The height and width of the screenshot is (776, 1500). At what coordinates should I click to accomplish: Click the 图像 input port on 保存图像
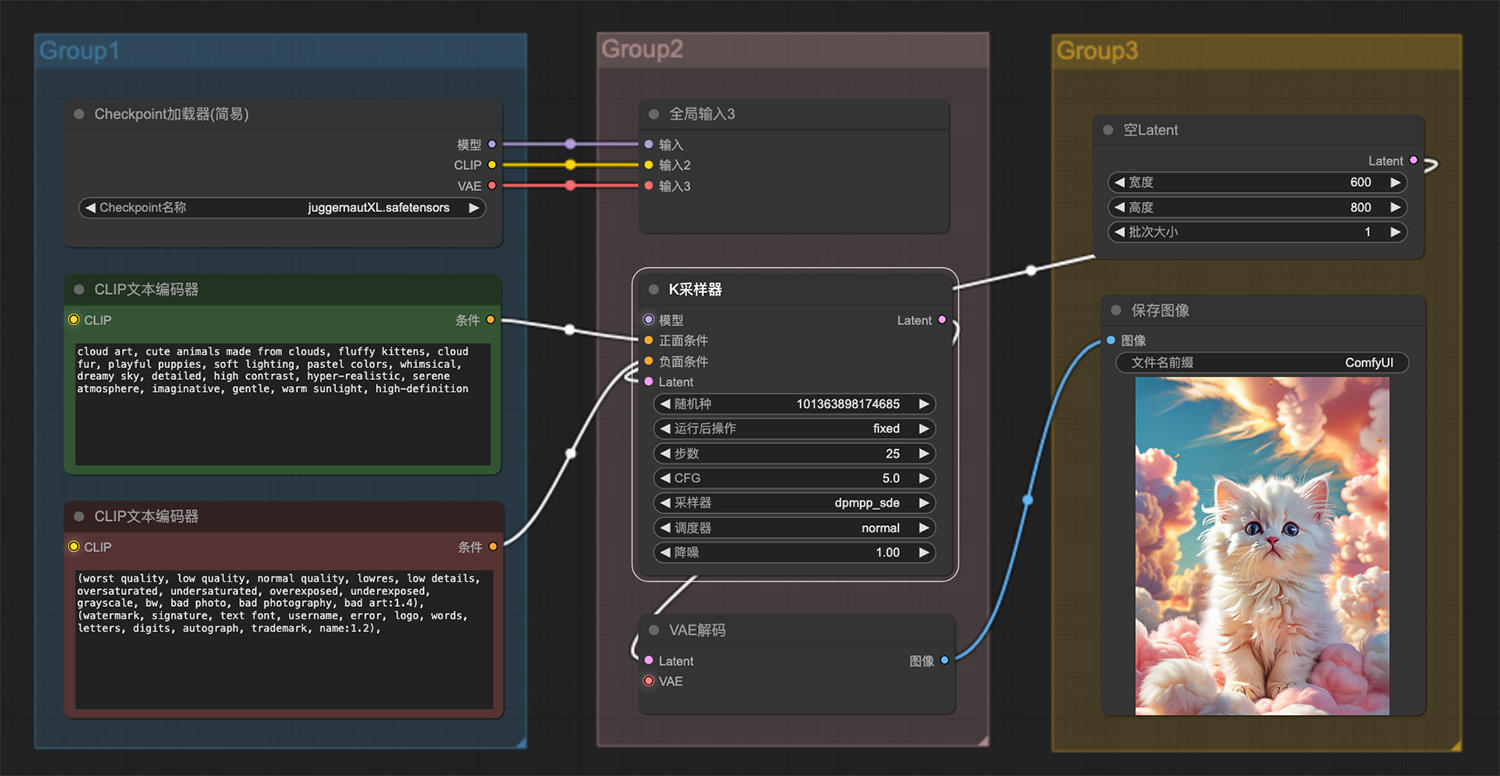[1111, 340]
